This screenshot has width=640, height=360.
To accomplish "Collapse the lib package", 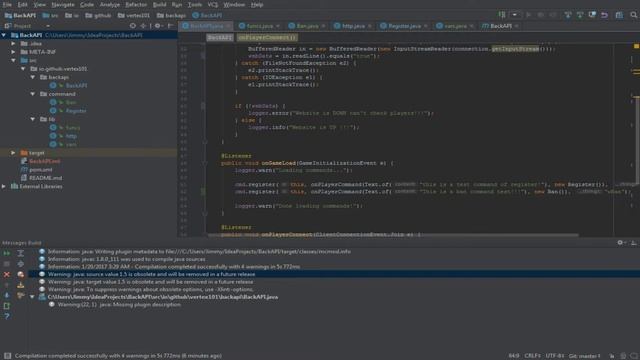I will [33, 119].
